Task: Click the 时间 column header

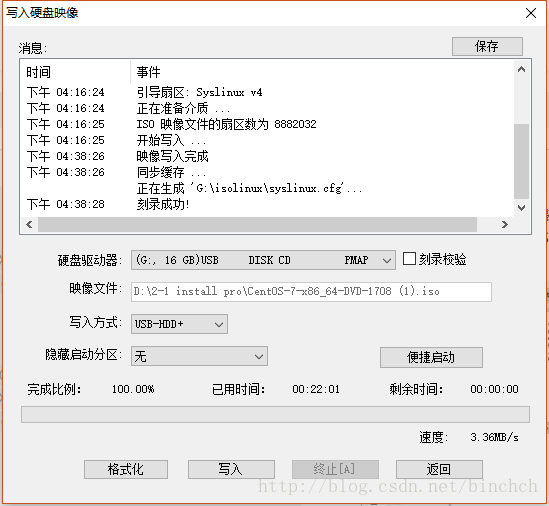Action: point(75,72)
